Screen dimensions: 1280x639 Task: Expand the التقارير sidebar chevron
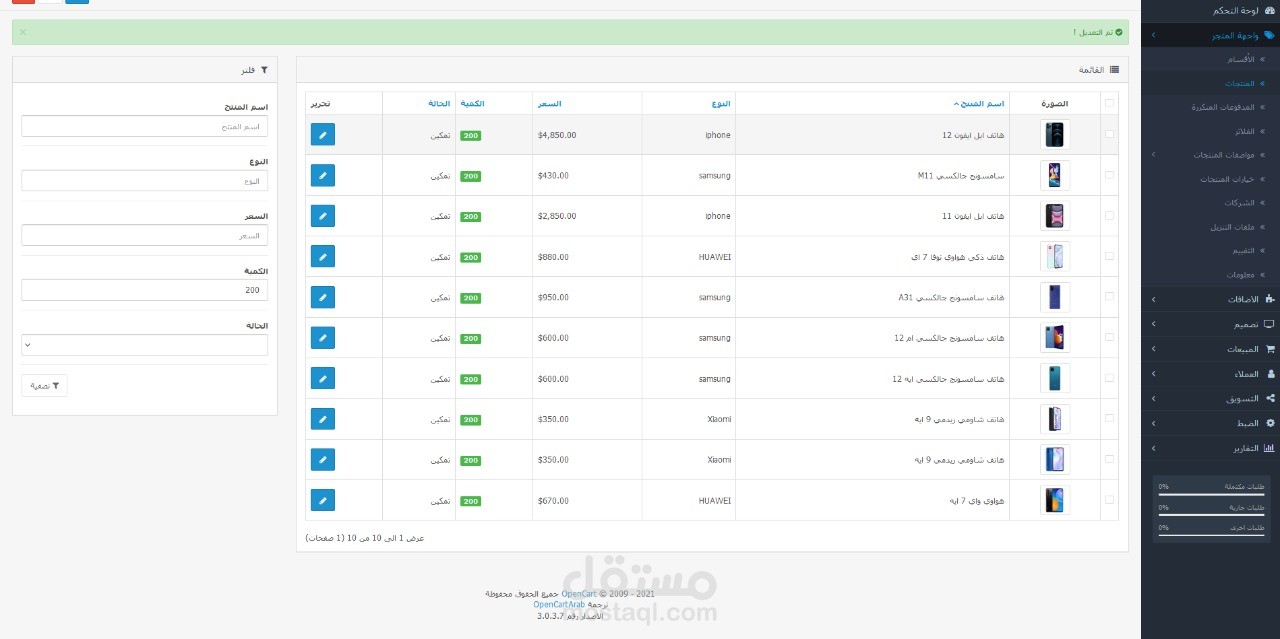tap(1153, 448)
